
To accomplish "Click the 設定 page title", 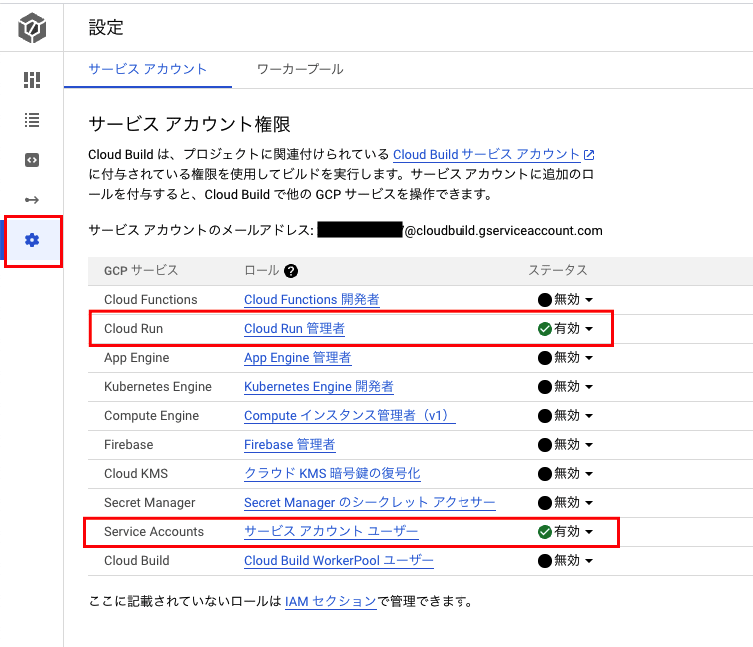I will [106, 27].
